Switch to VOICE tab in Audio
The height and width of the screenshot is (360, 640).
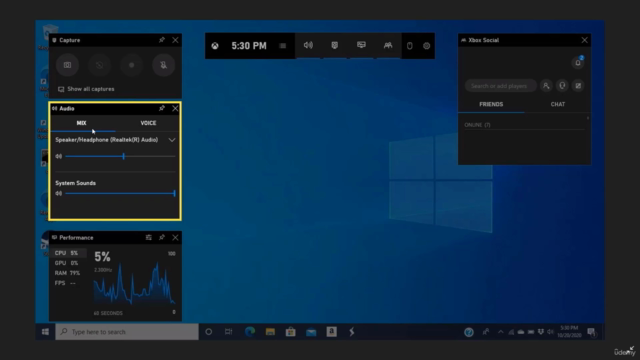[x=148, y=123]
